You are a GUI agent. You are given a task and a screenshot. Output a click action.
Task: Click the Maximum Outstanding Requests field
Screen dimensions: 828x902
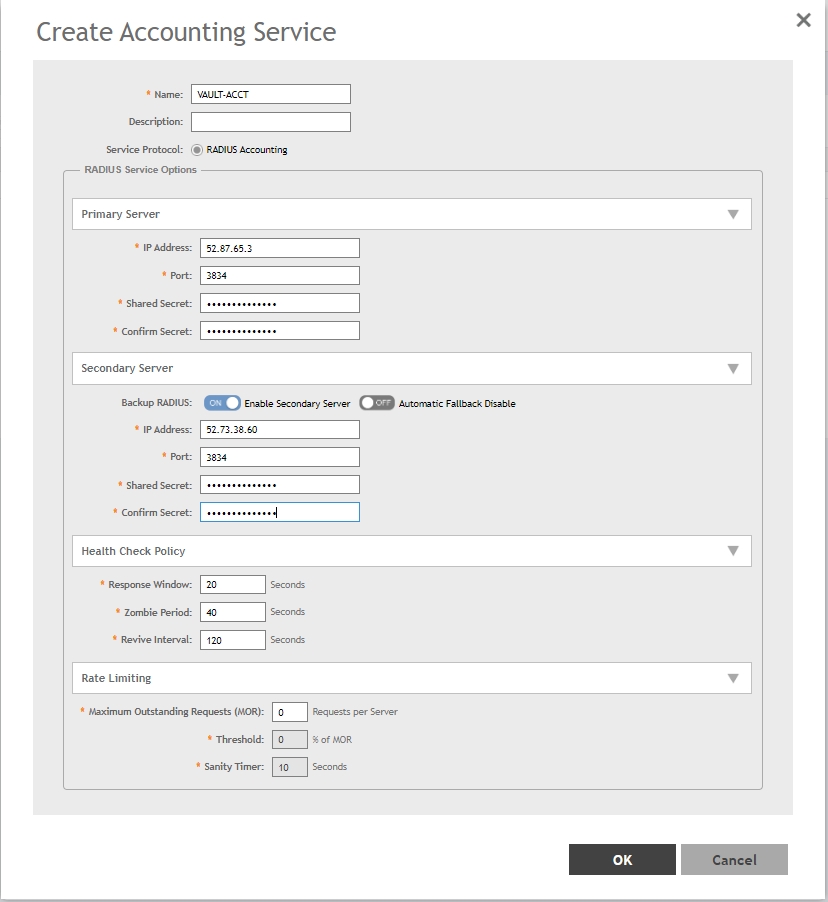point(289,712)
